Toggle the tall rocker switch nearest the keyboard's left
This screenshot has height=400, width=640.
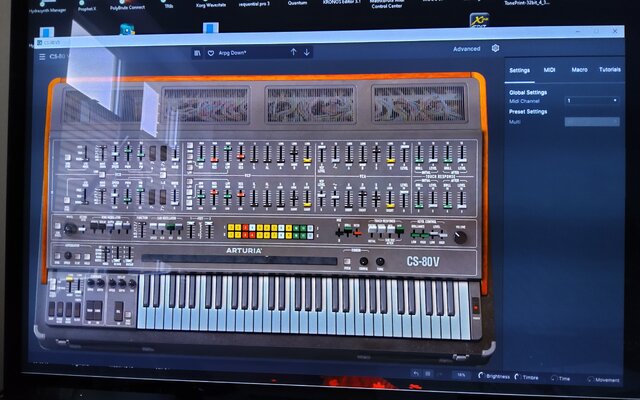(118, 311)
